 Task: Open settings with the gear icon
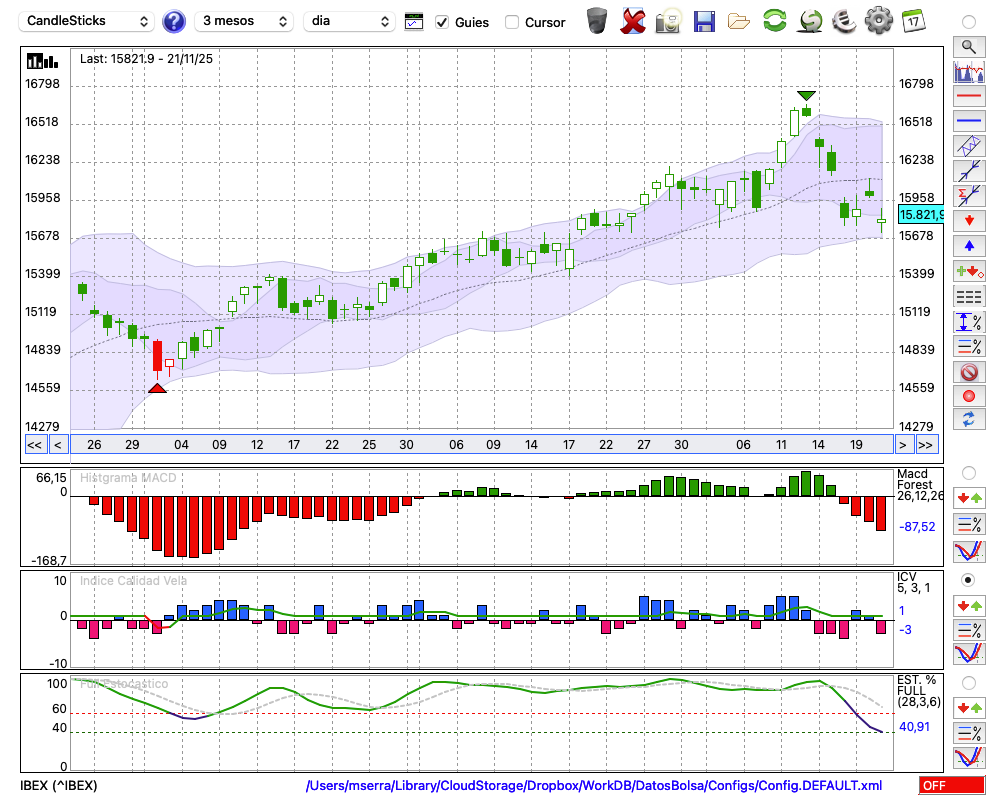click(x=879, y=20)
